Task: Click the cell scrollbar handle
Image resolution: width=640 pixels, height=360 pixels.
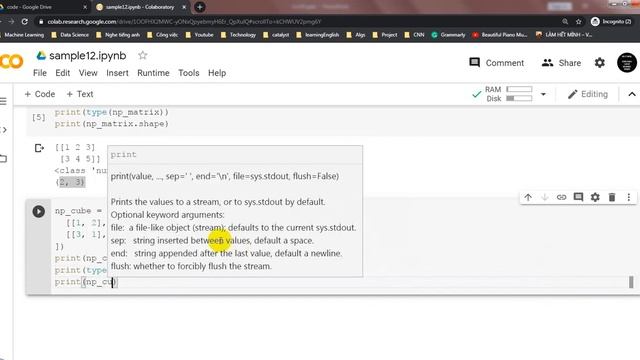Action: pos(631,282)
